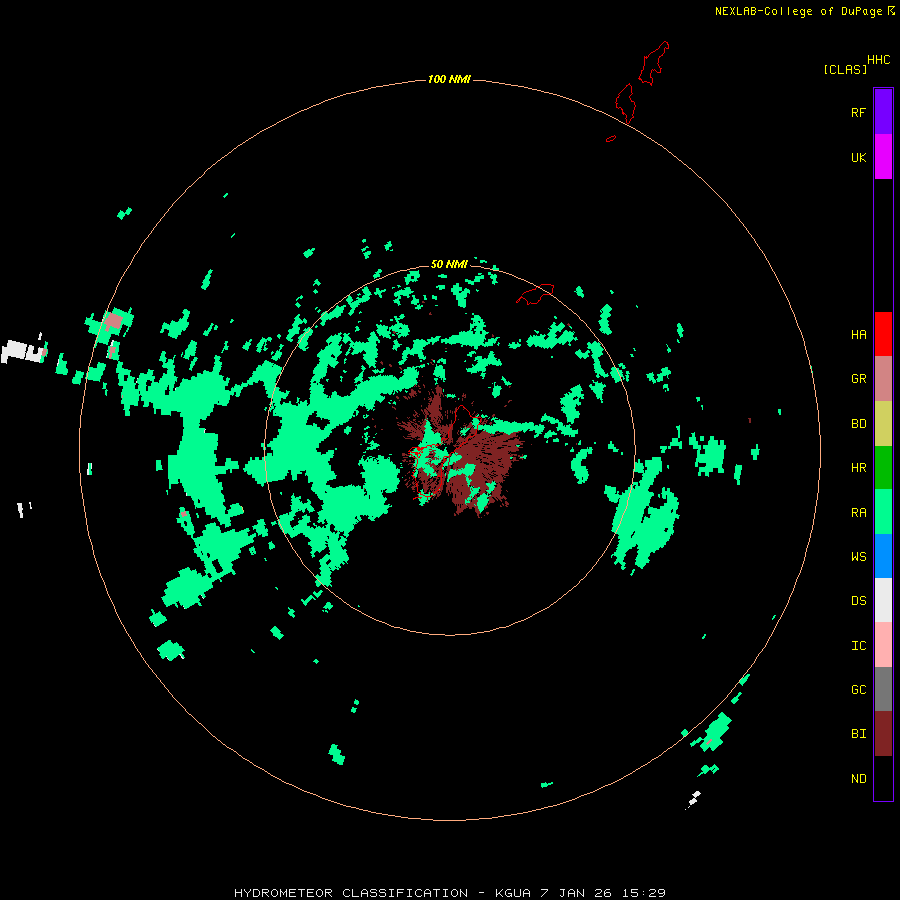This screenshot has width=900, height=900.
Task: Click the IC light pink legend swatch
Action: (x=883, y=645)
